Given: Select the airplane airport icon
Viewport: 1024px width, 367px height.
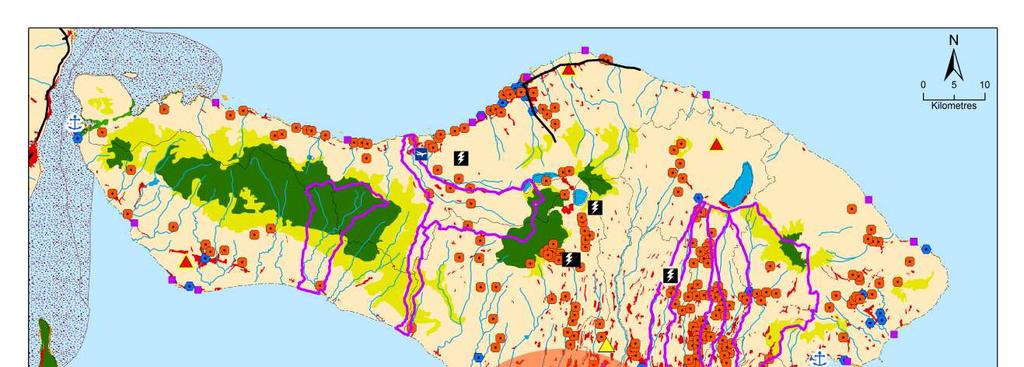Looking at the screenshot, I should coord(421,154).
